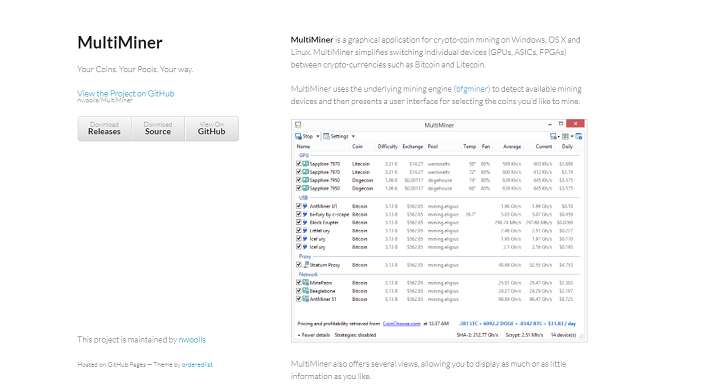Viewport: 712px width, 385px height.
Task: Click the SHA-2: 212.77 Gh/s status entry
Action: tap(477, 335)
